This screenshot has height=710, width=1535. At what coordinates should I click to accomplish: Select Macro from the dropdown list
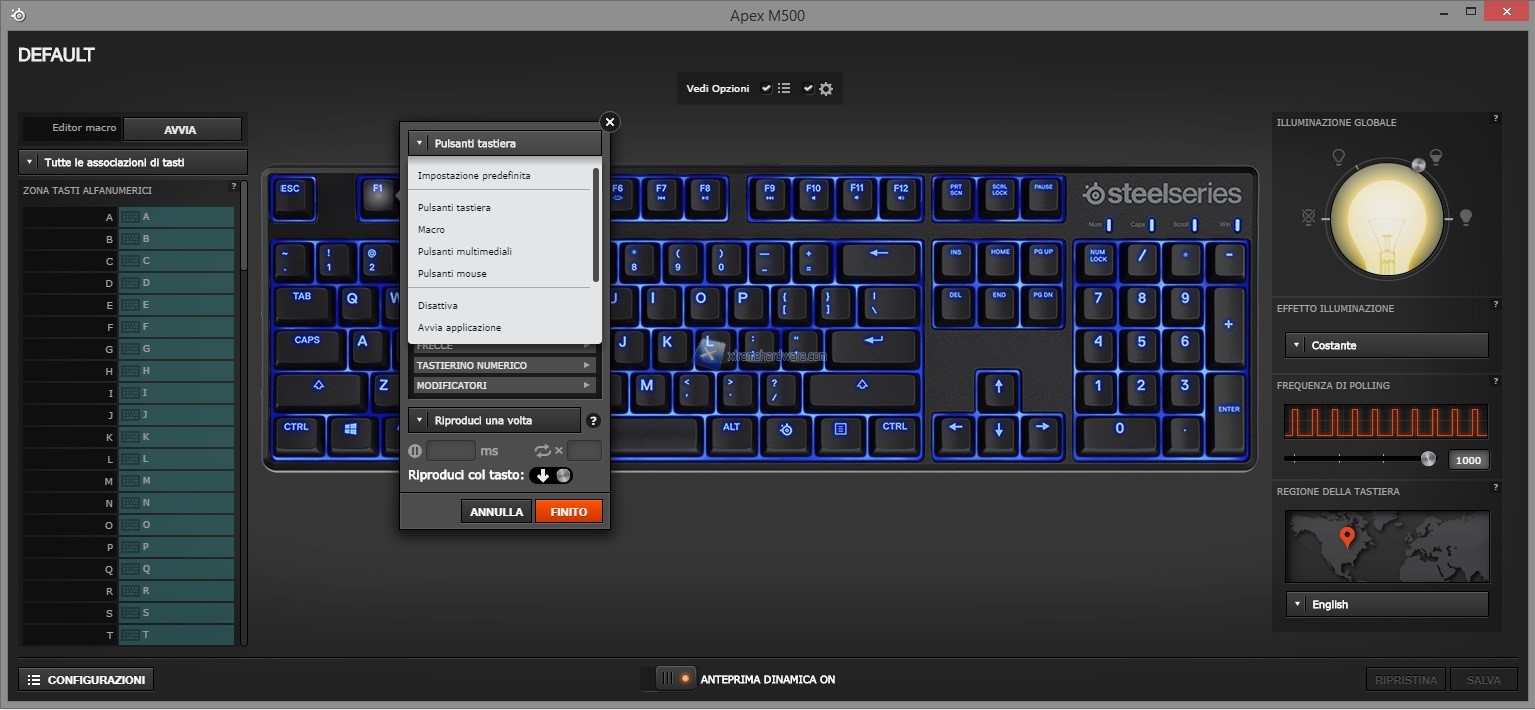click(x=432, y=230)
